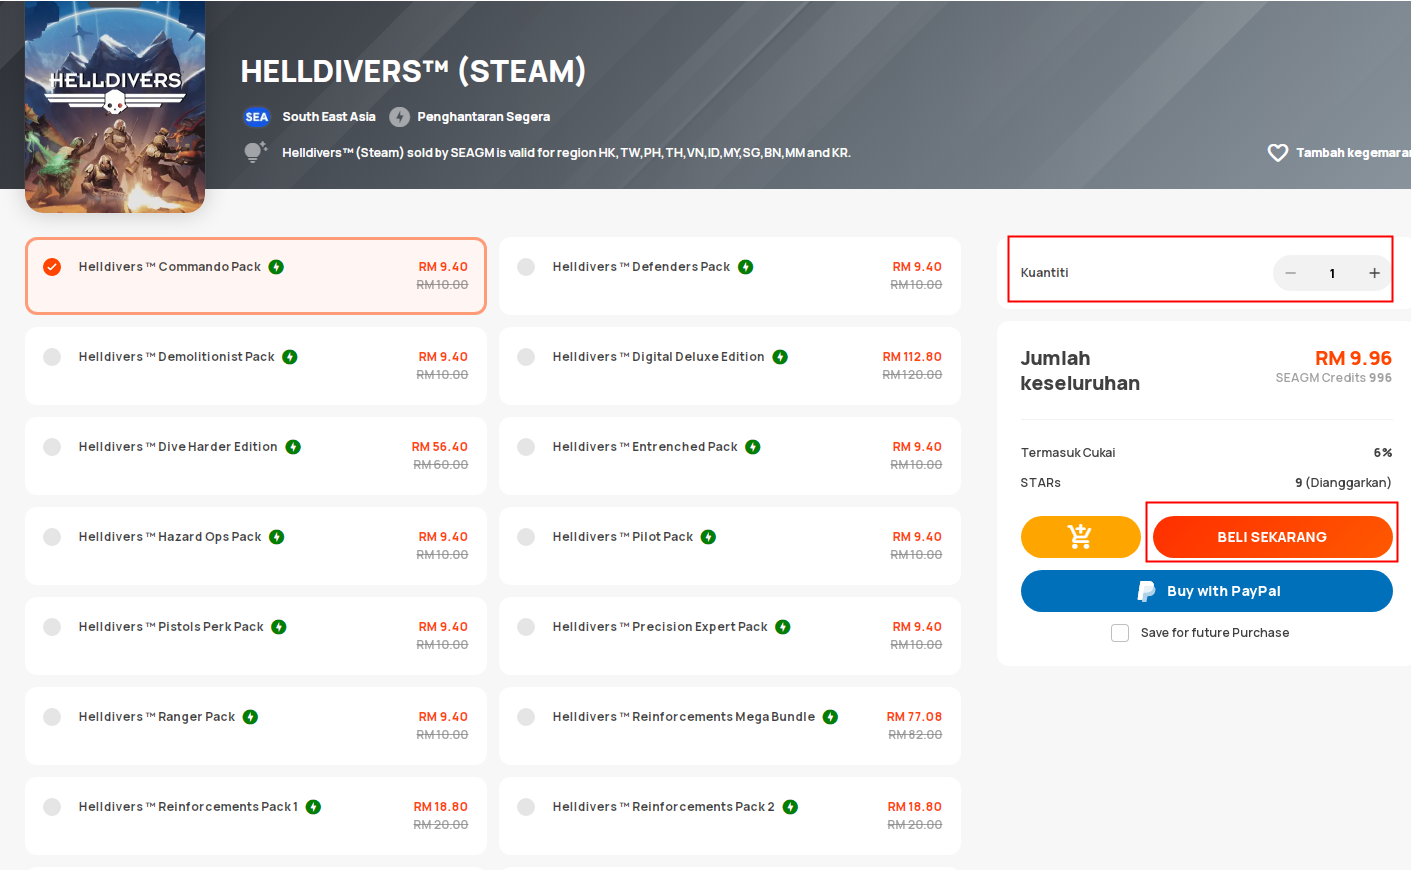Increase quantity with the plus button
Viewport: 1411px width, 870px height.
point(1375,273)
